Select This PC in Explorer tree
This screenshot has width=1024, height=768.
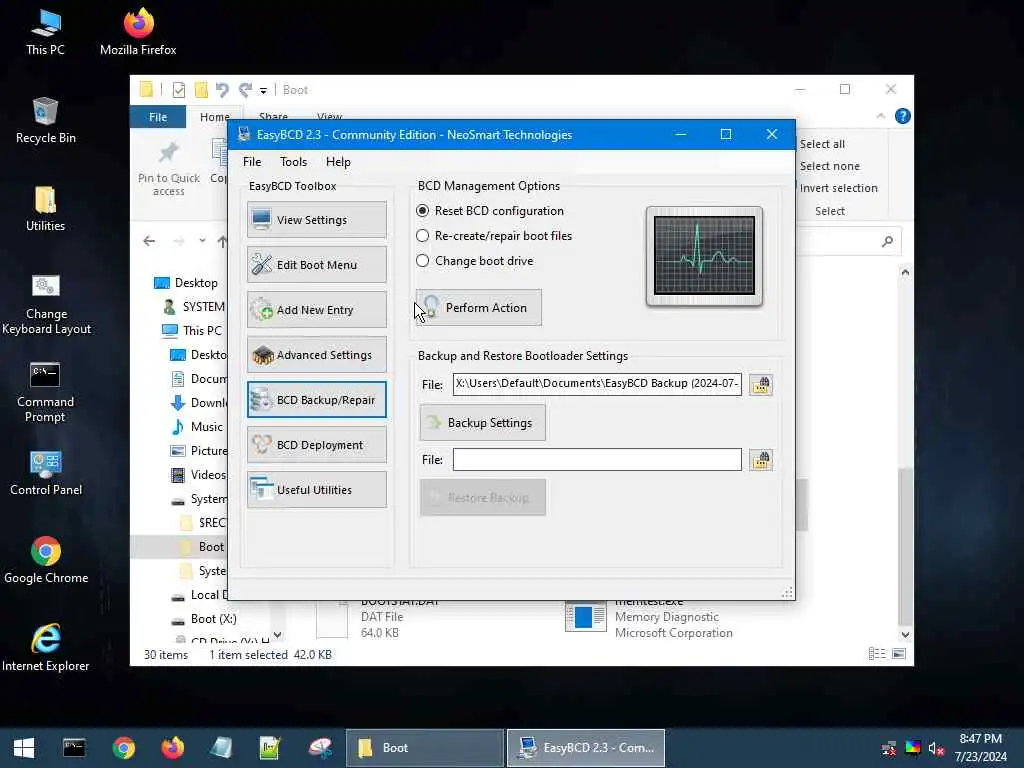click(x=193, y=330)
